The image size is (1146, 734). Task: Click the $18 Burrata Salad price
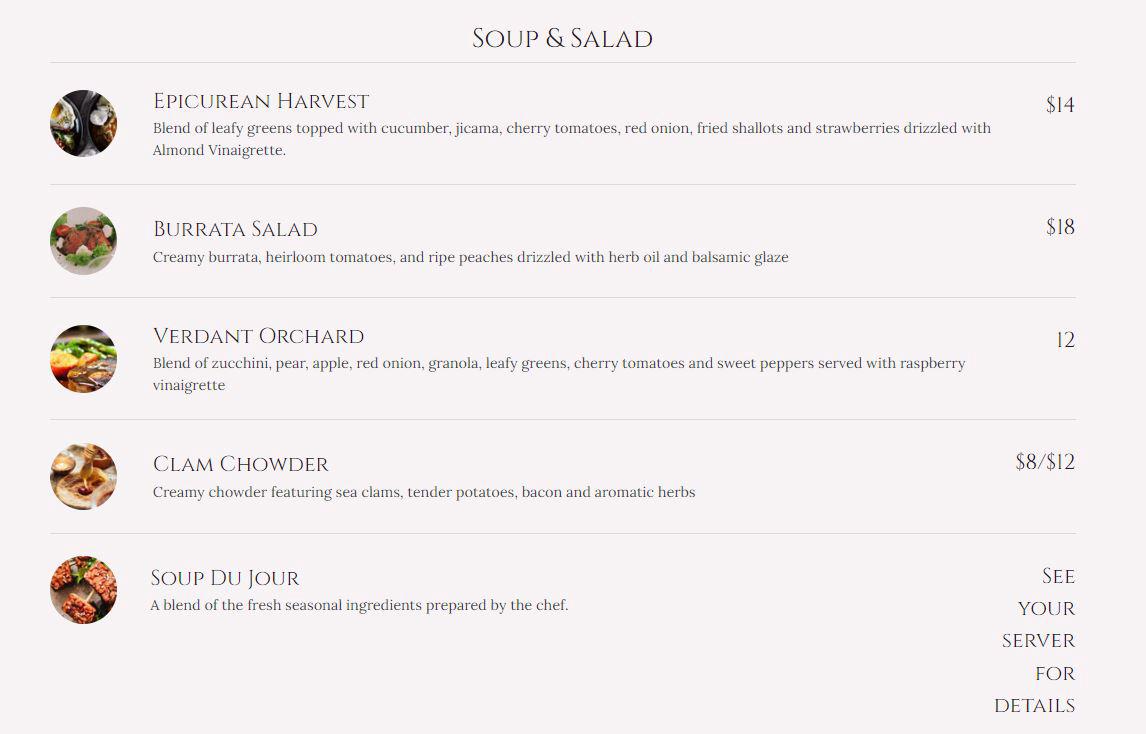1059,227
